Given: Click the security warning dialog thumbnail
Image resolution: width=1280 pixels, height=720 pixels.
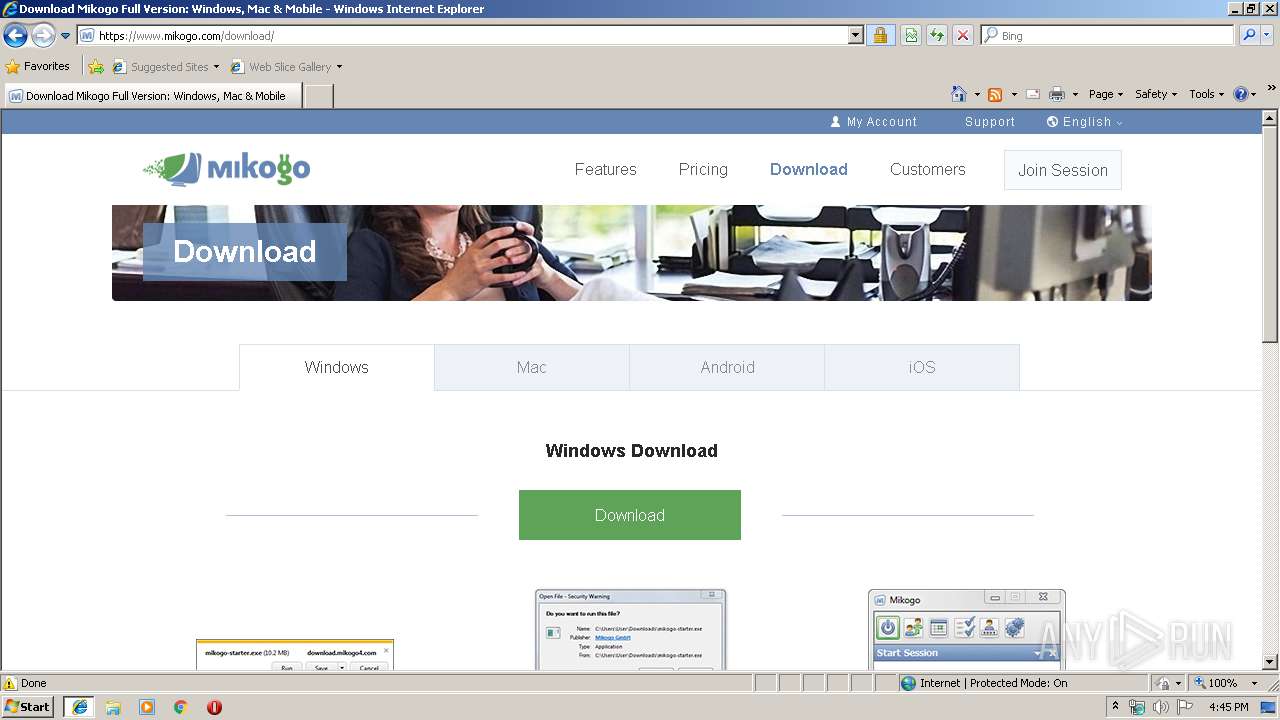Looking at the screenshot, I should (630, 629).
